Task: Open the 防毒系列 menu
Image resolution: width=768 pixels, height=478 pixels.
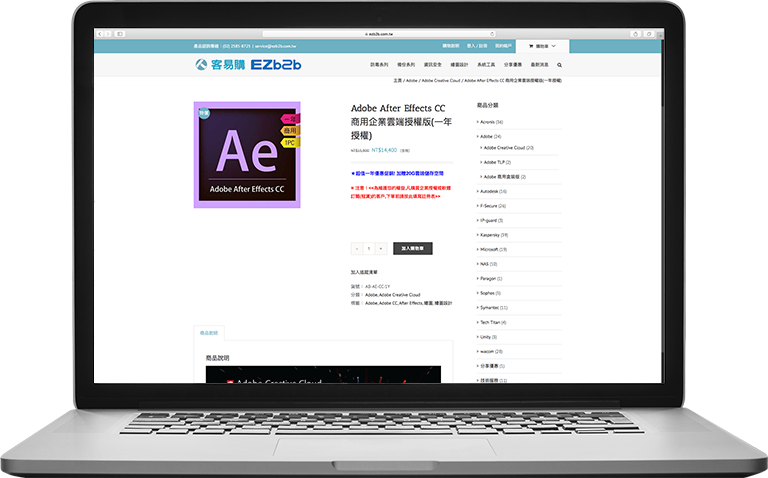Action: pos(379,65)
